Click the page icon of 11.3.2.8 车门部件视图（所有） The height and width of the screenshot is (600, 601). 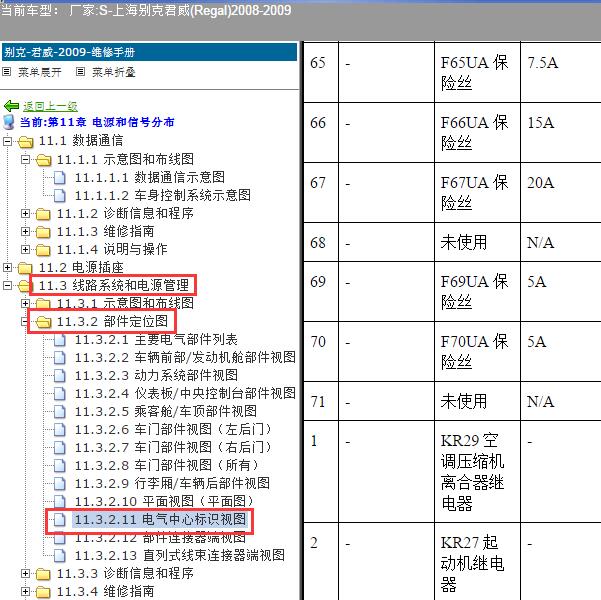pos(59,466)
